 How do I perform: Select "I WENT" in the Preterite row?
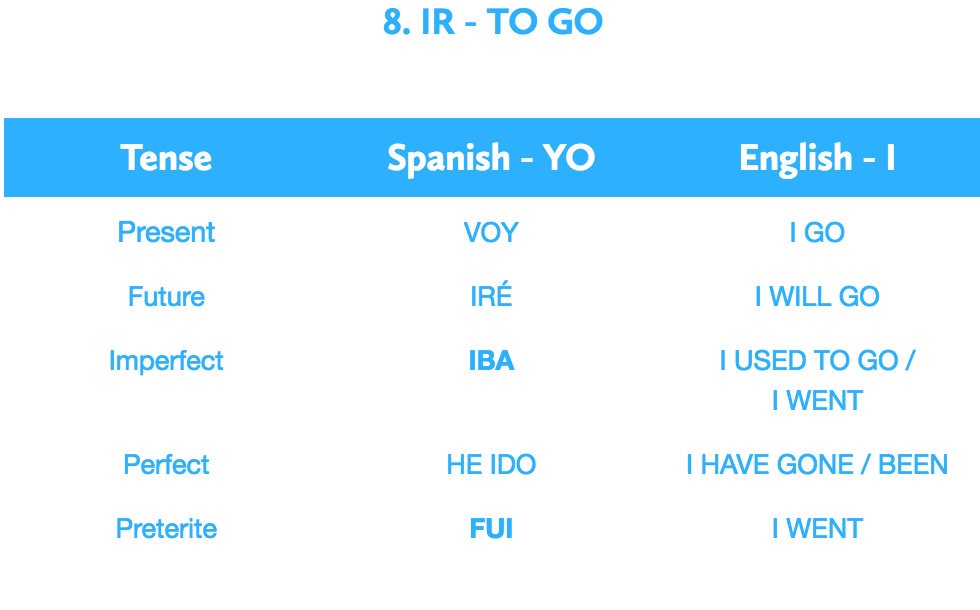coord(817,529)
